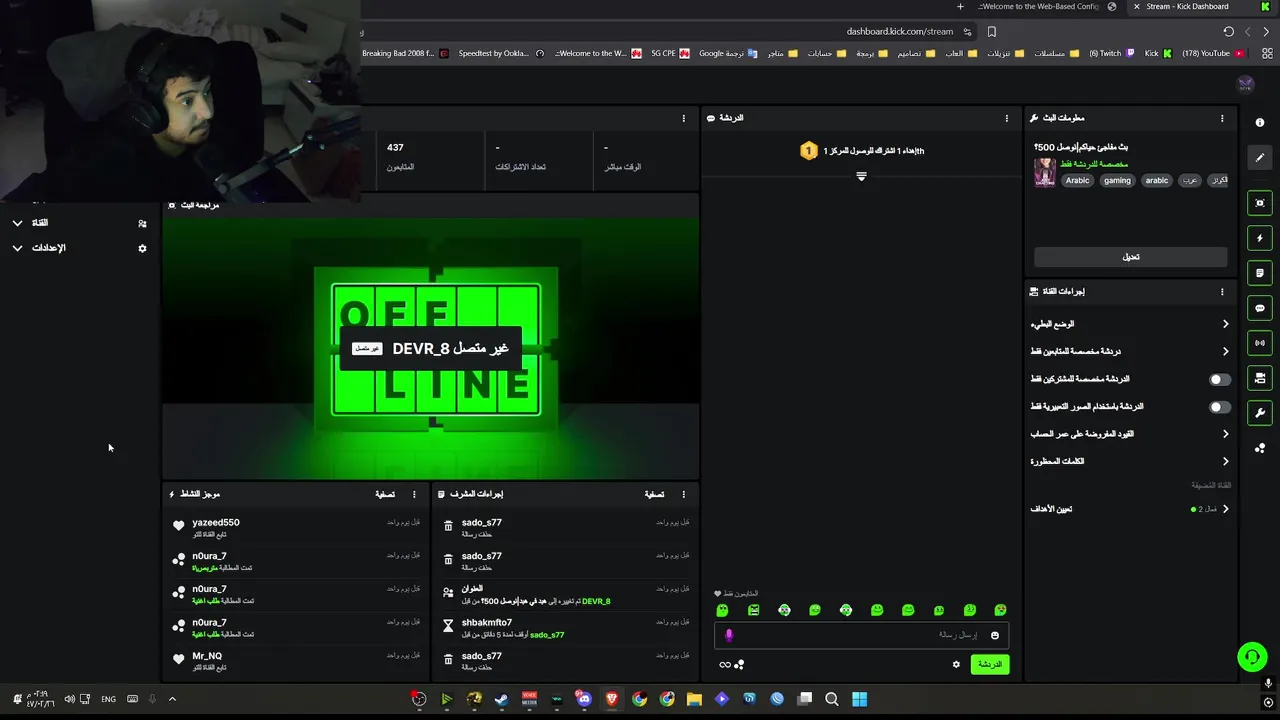The image size is (1280, 720).
Task: Select the gaming tag chip
Action: coord(1117,181)
